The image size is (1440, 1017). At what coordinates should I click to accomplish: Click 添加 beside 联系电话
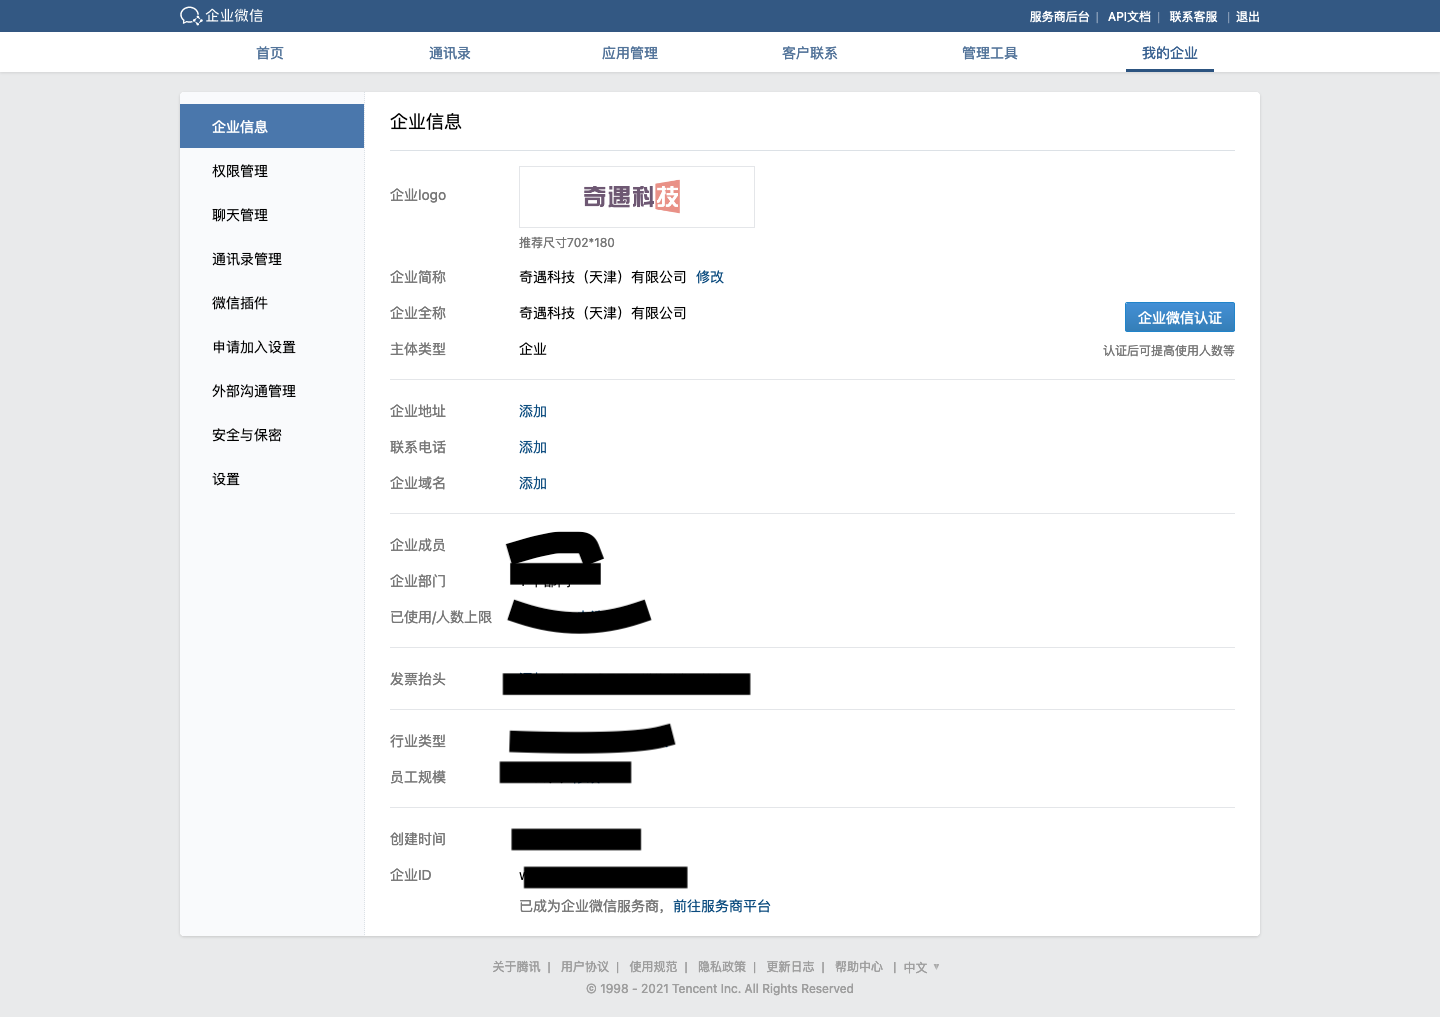533,447
